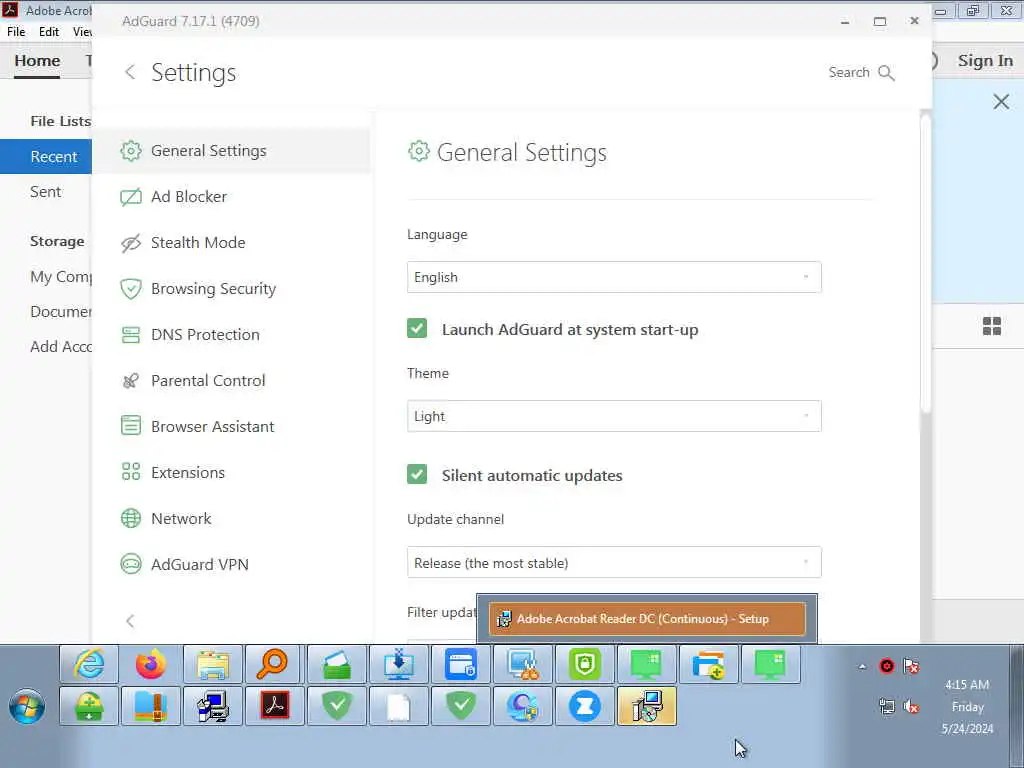The height and width of the screenshot is (768, 1024).
Task: Open the green folder app in taskbar
Action: click(337, 664)
